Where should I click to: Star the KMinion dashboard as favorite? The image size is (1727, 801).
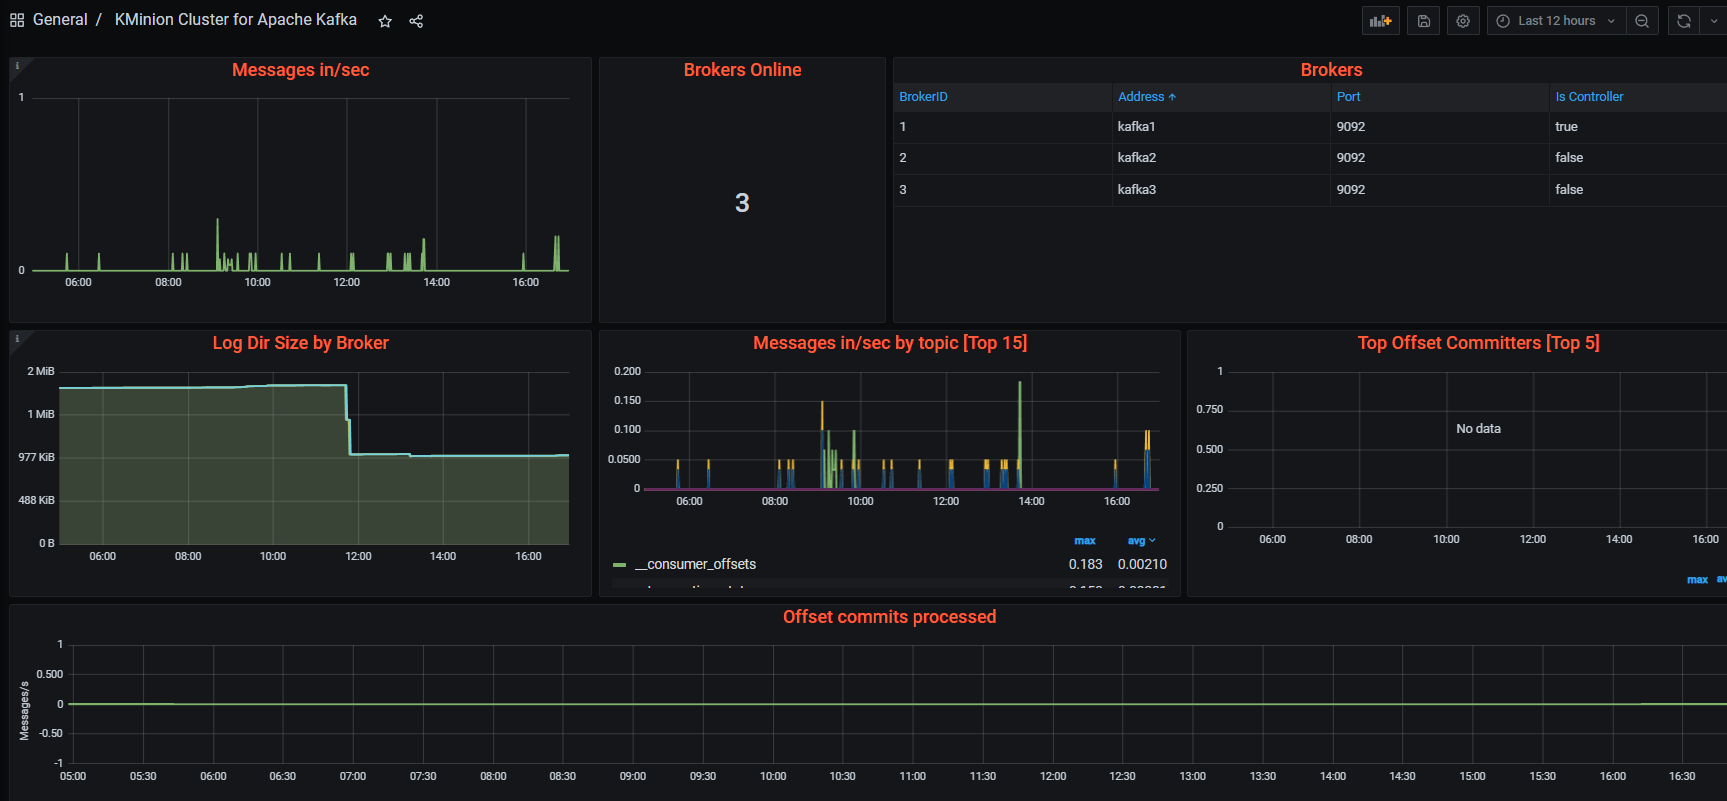[x=385, y=21]
